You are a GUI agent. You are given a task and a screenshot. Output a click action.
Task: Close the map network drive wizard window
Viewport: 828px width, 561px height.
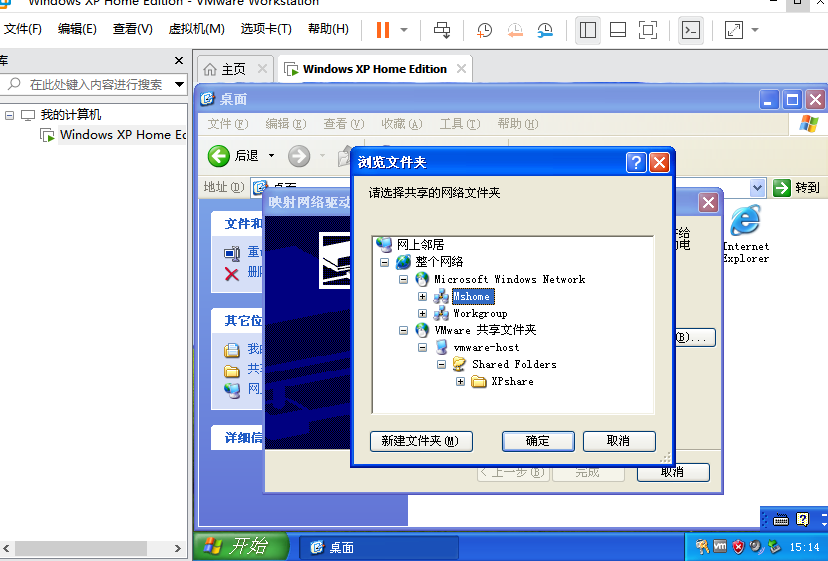pyautogui.click(x=708, y=202)
